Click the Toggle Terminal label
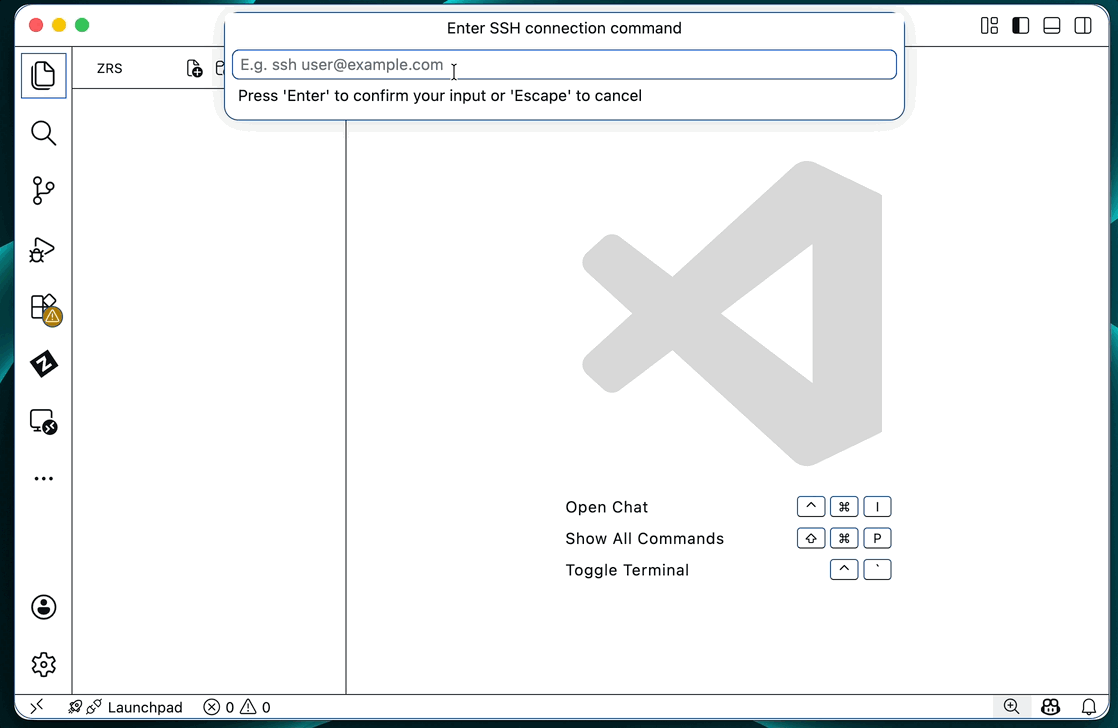Screen dimensions: 1118x728 click(x=627, y=570)
